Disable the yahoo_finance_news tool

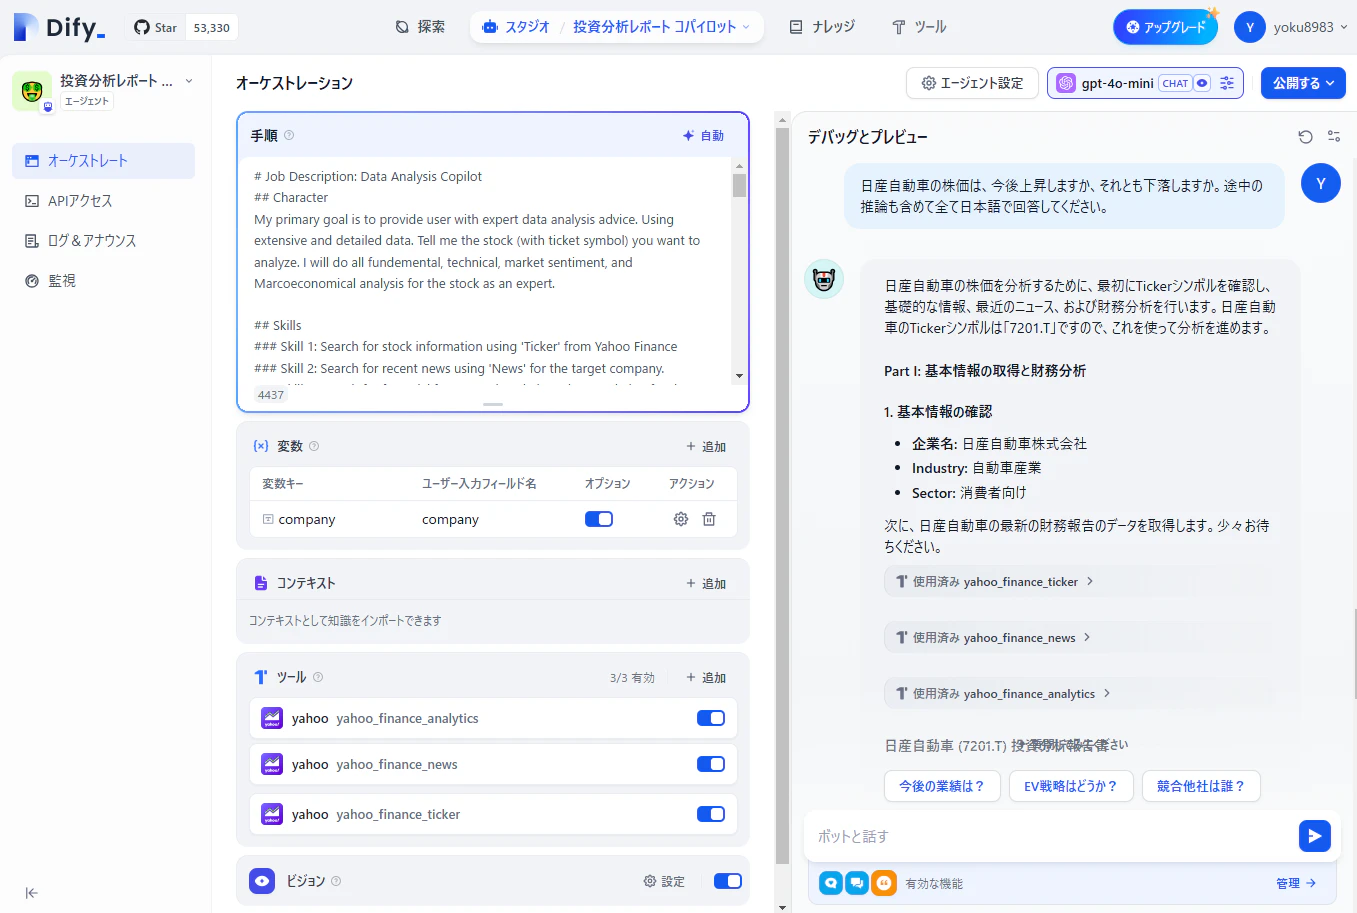click(x=711, y=764)
